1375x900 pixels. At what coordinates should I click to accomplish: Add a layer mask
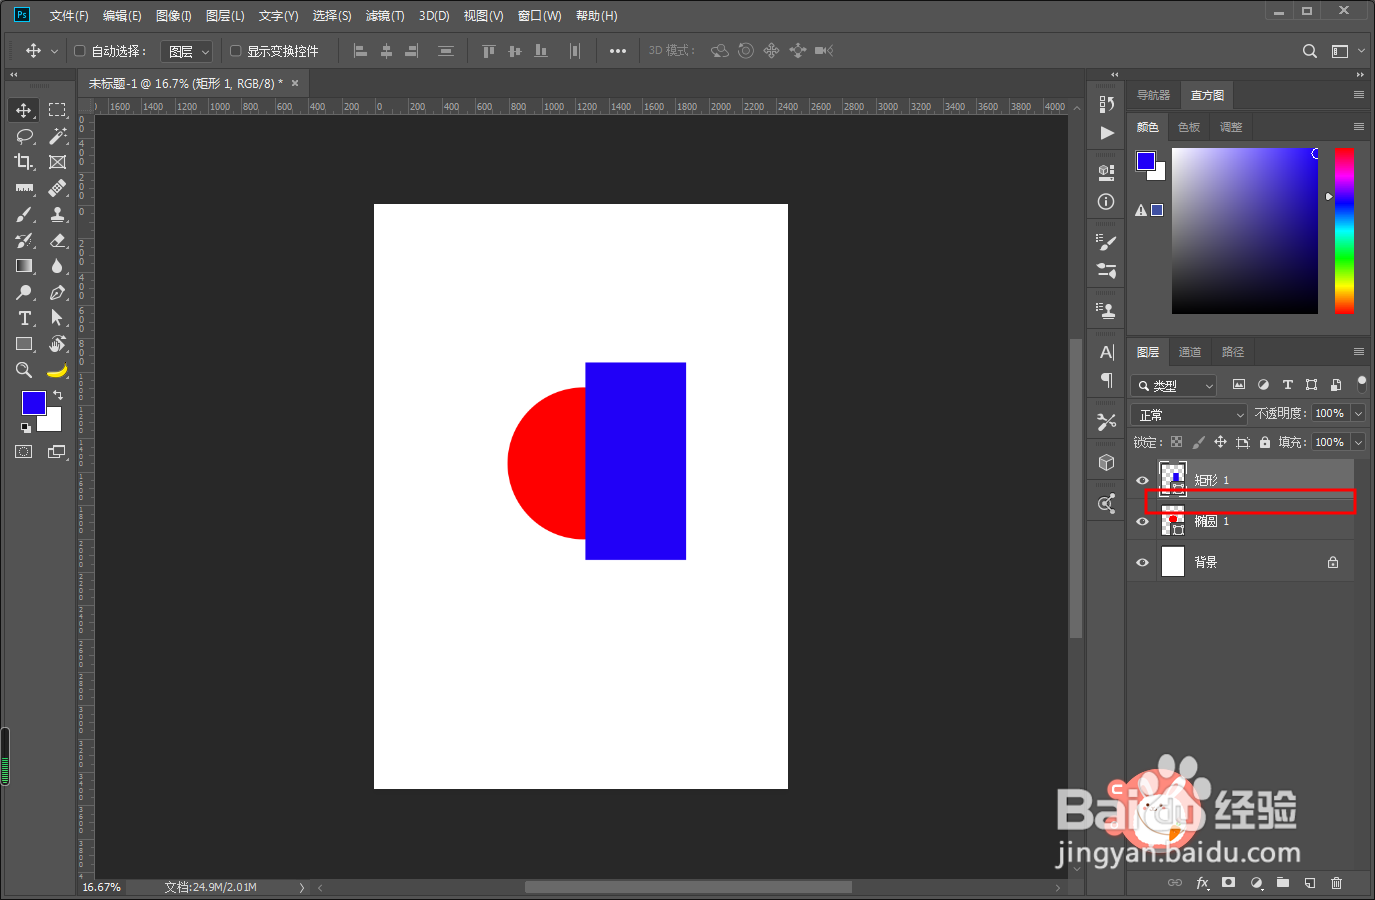[x=1228, y=883]
